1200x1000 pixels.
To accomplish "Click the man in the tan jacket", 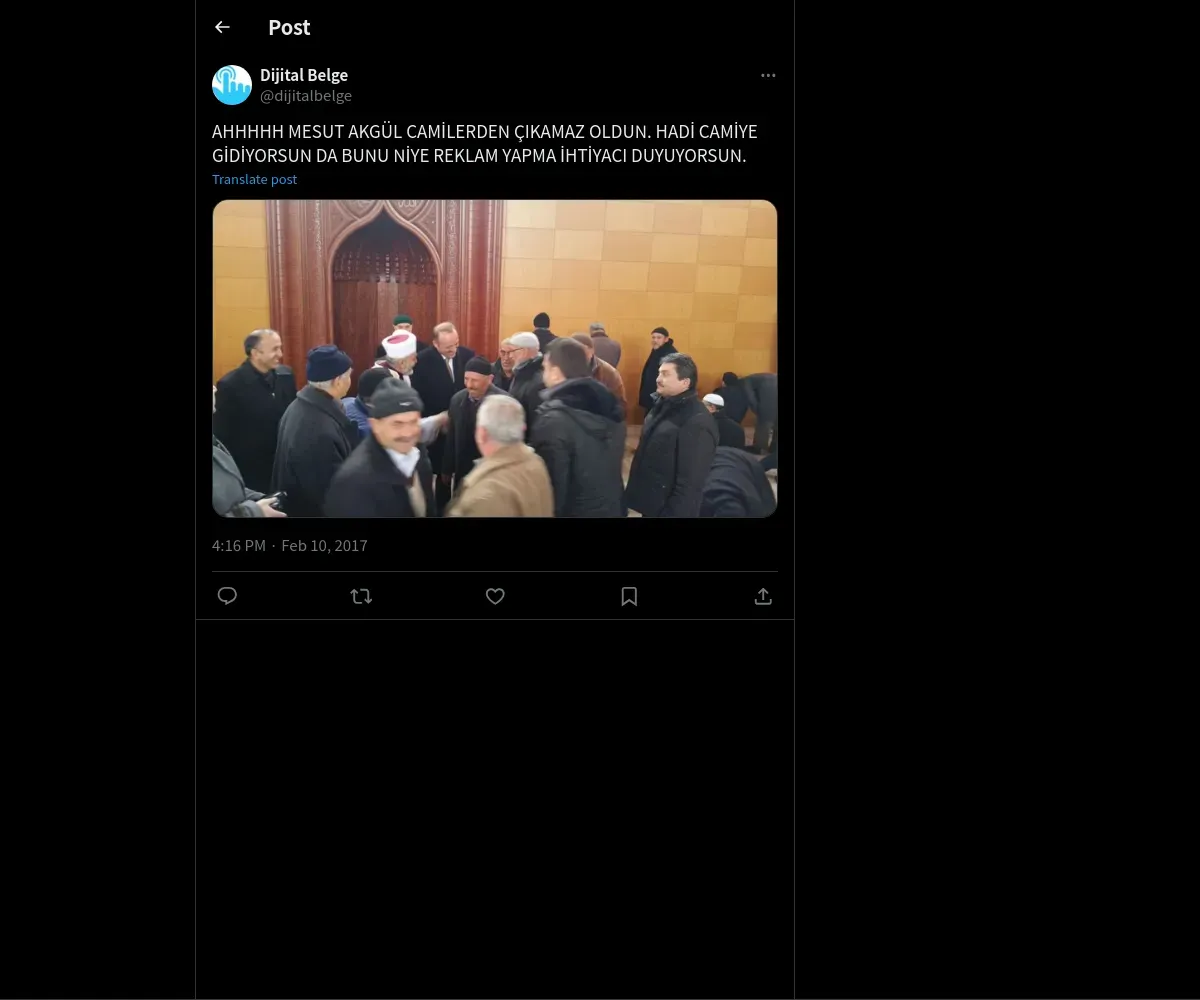I will [x=500, y=460].
